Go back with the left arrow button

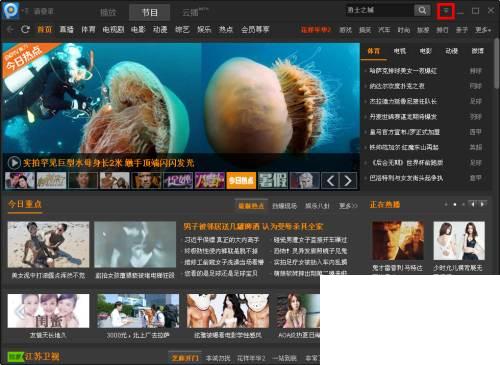tap(10, 29)
